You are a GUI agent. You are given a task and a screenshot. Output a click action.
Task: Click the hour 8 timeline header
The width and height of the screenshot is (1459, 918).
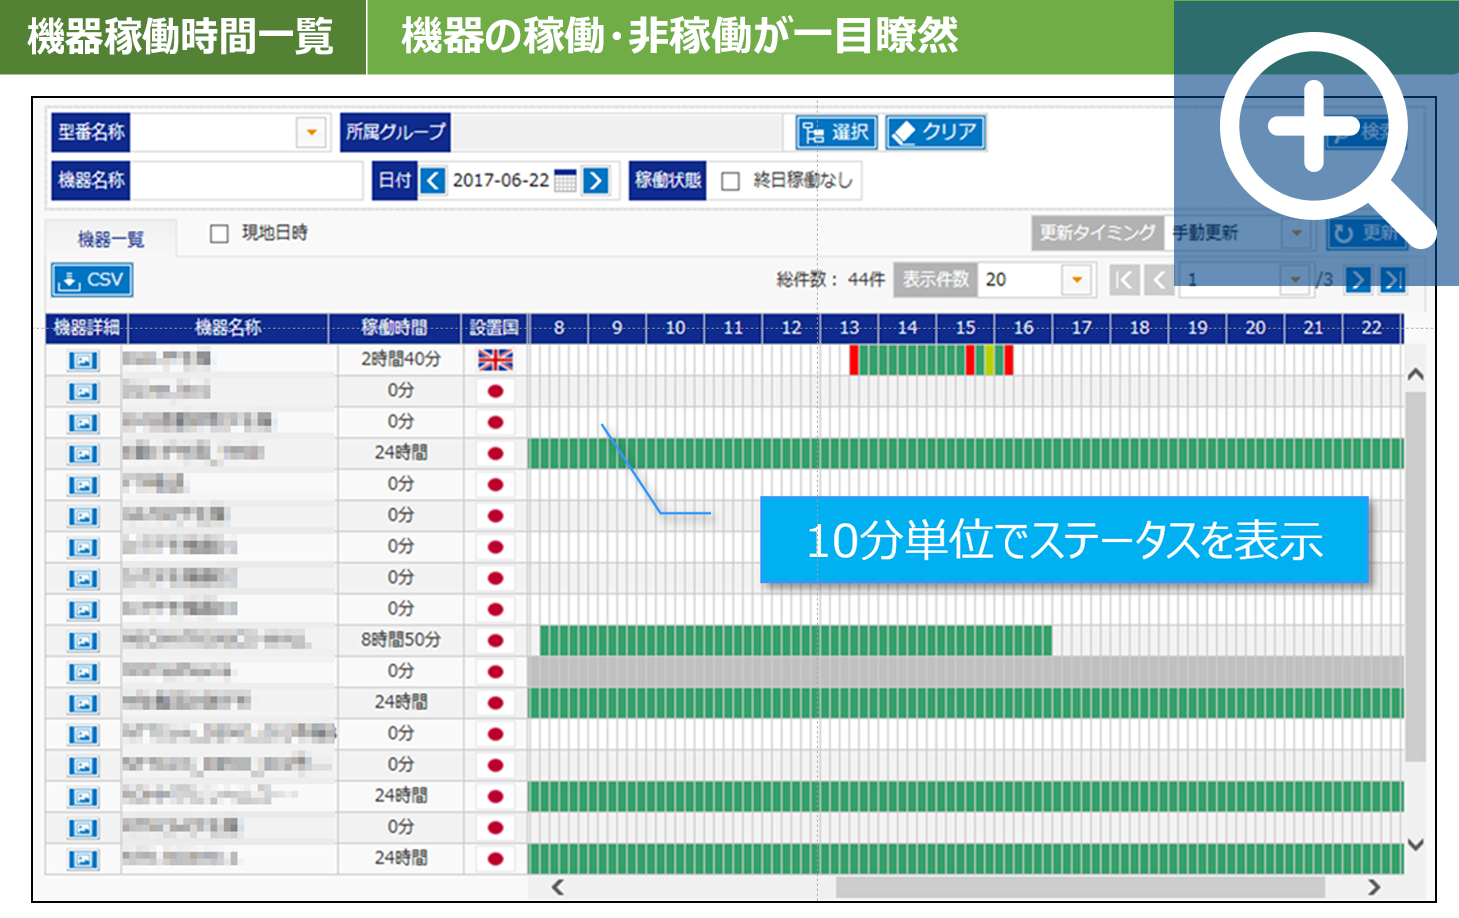pyautogui.click(x=559, y=328)
